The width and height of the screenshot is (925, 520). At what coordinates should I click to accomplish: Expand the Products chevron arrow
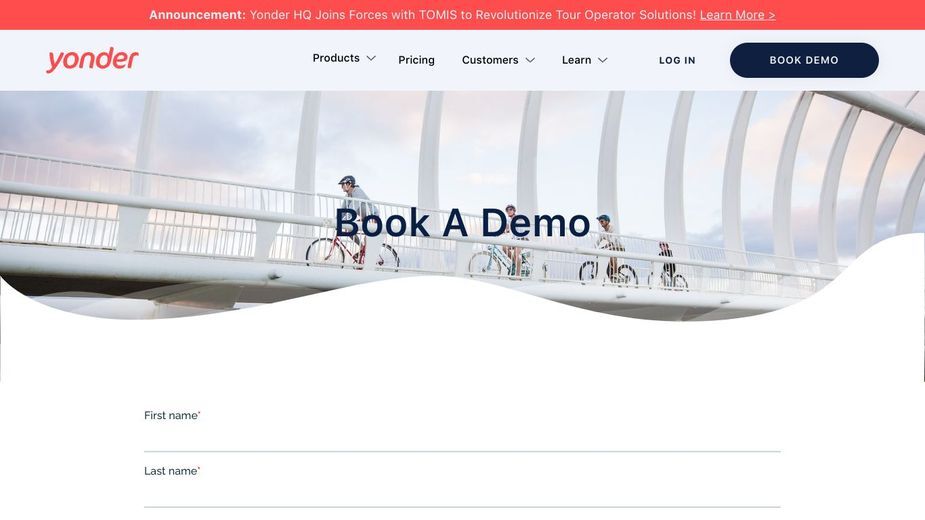(371, 58)
